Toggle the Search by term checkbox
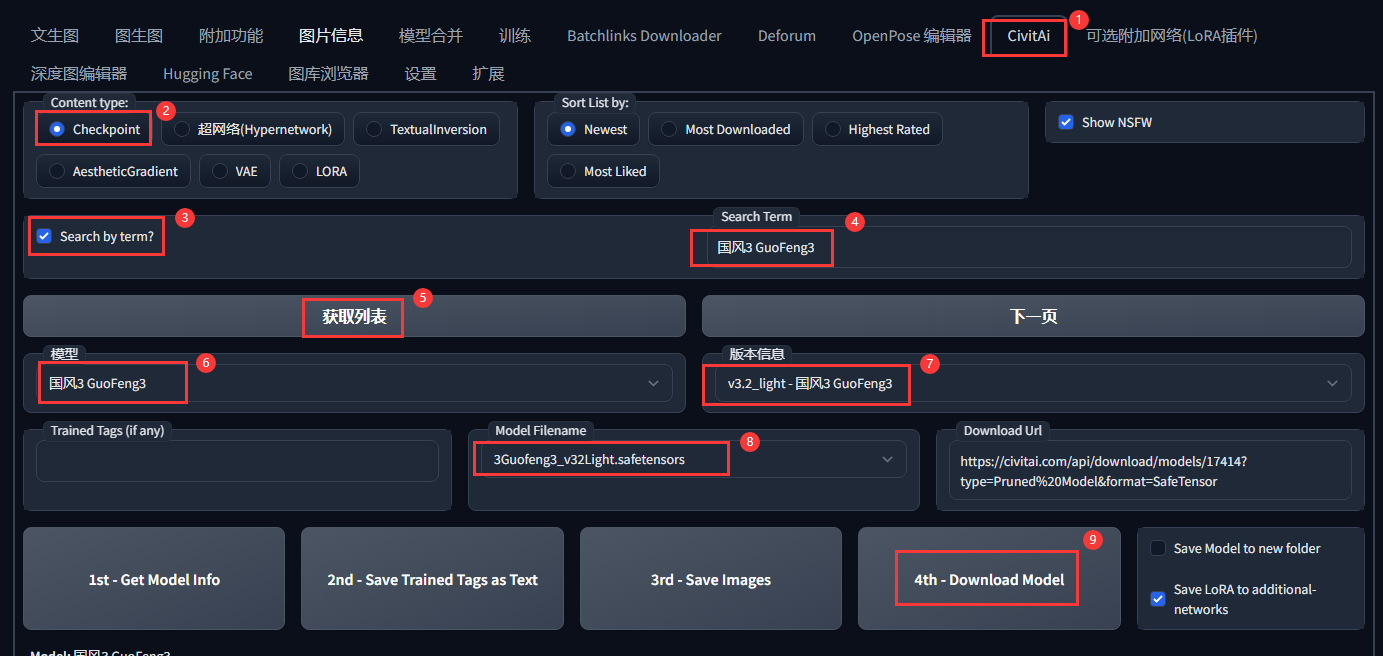The image size is (1383, 656). [44, 236]
